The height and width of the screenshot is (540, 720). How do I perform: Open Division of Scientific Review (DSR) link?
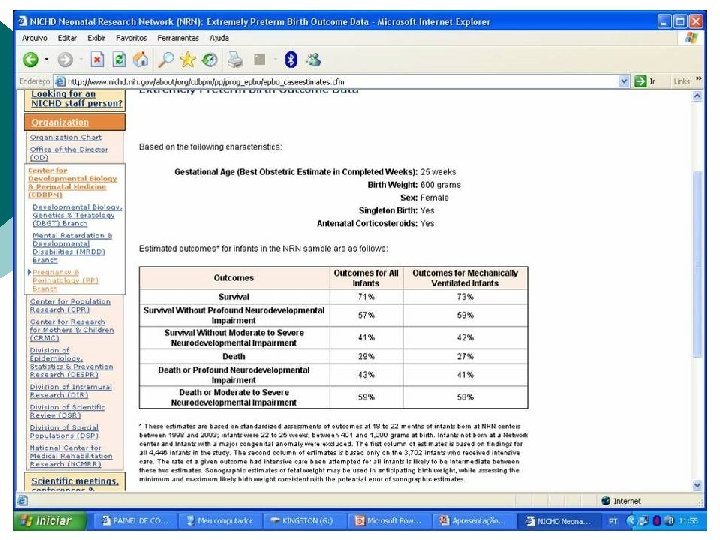pyautogui.click(x=67, y=411)
